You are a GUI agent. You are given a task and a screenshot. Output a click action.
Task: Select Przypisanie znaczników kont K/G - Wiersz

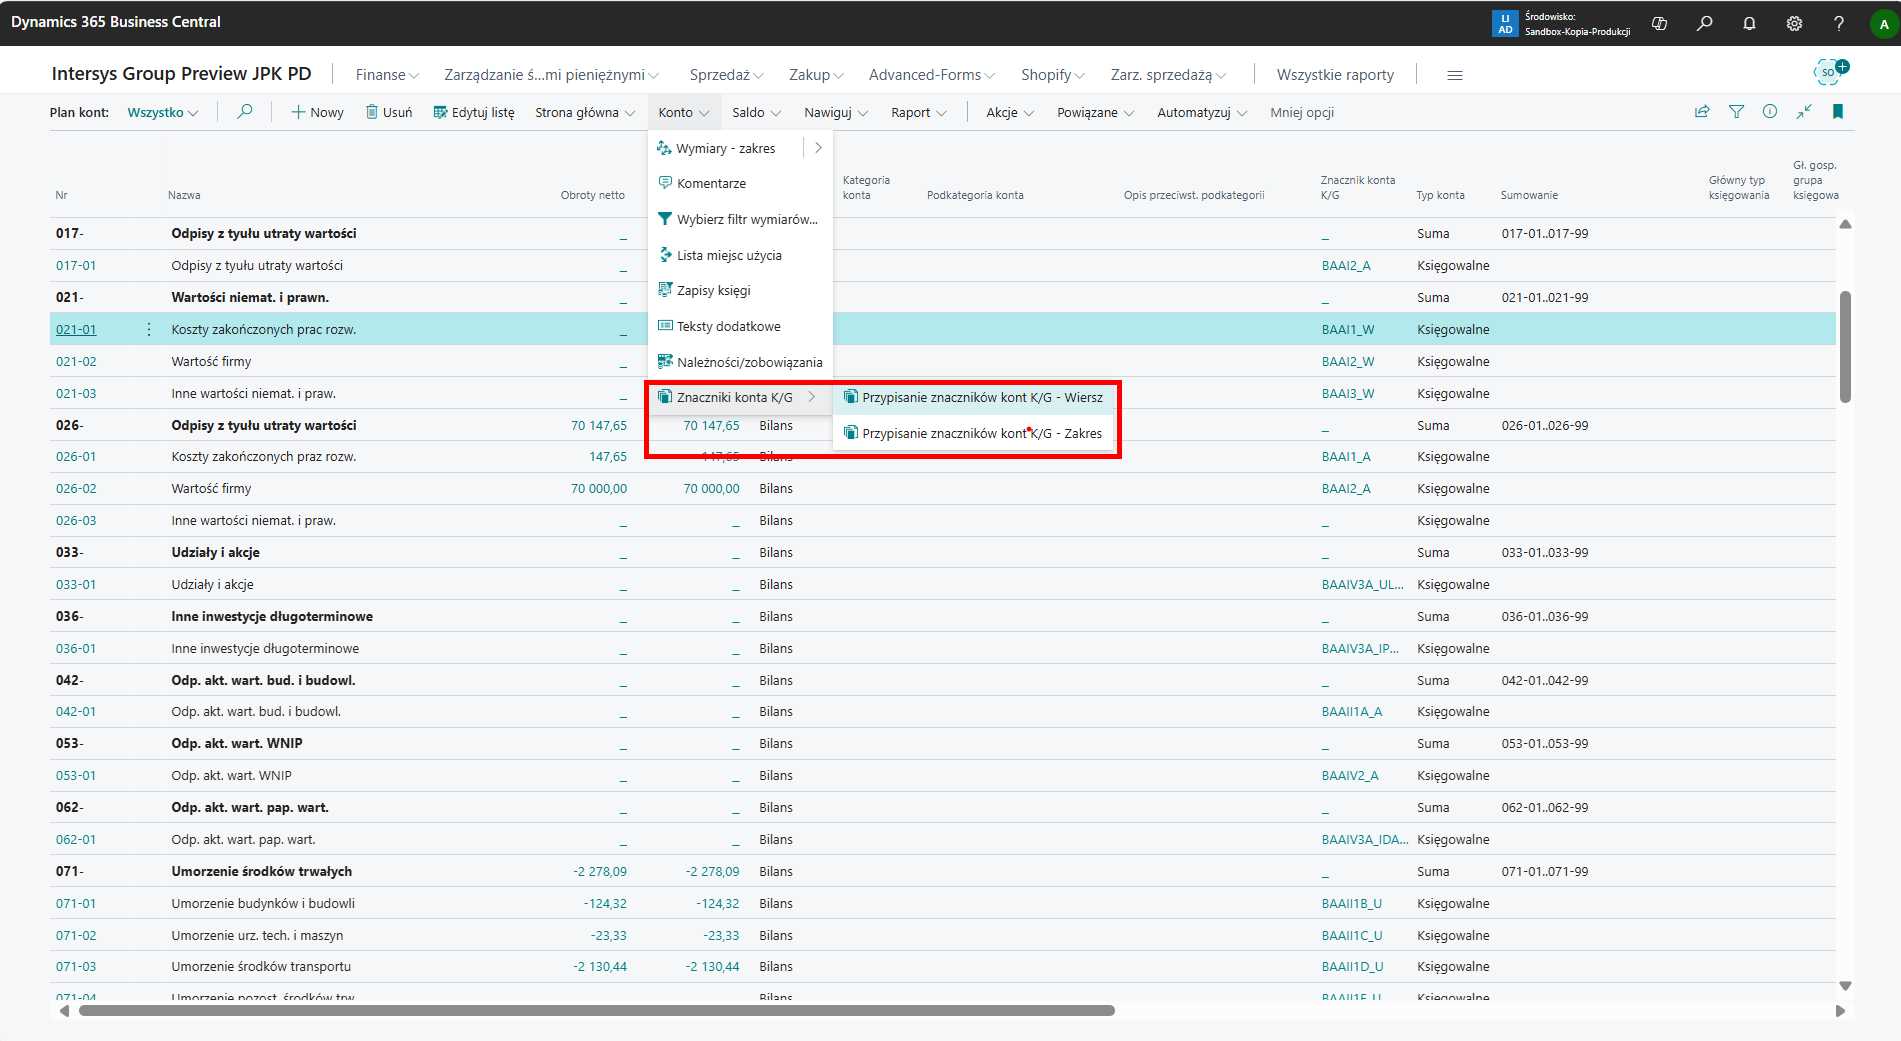click(x=974, y=397)
